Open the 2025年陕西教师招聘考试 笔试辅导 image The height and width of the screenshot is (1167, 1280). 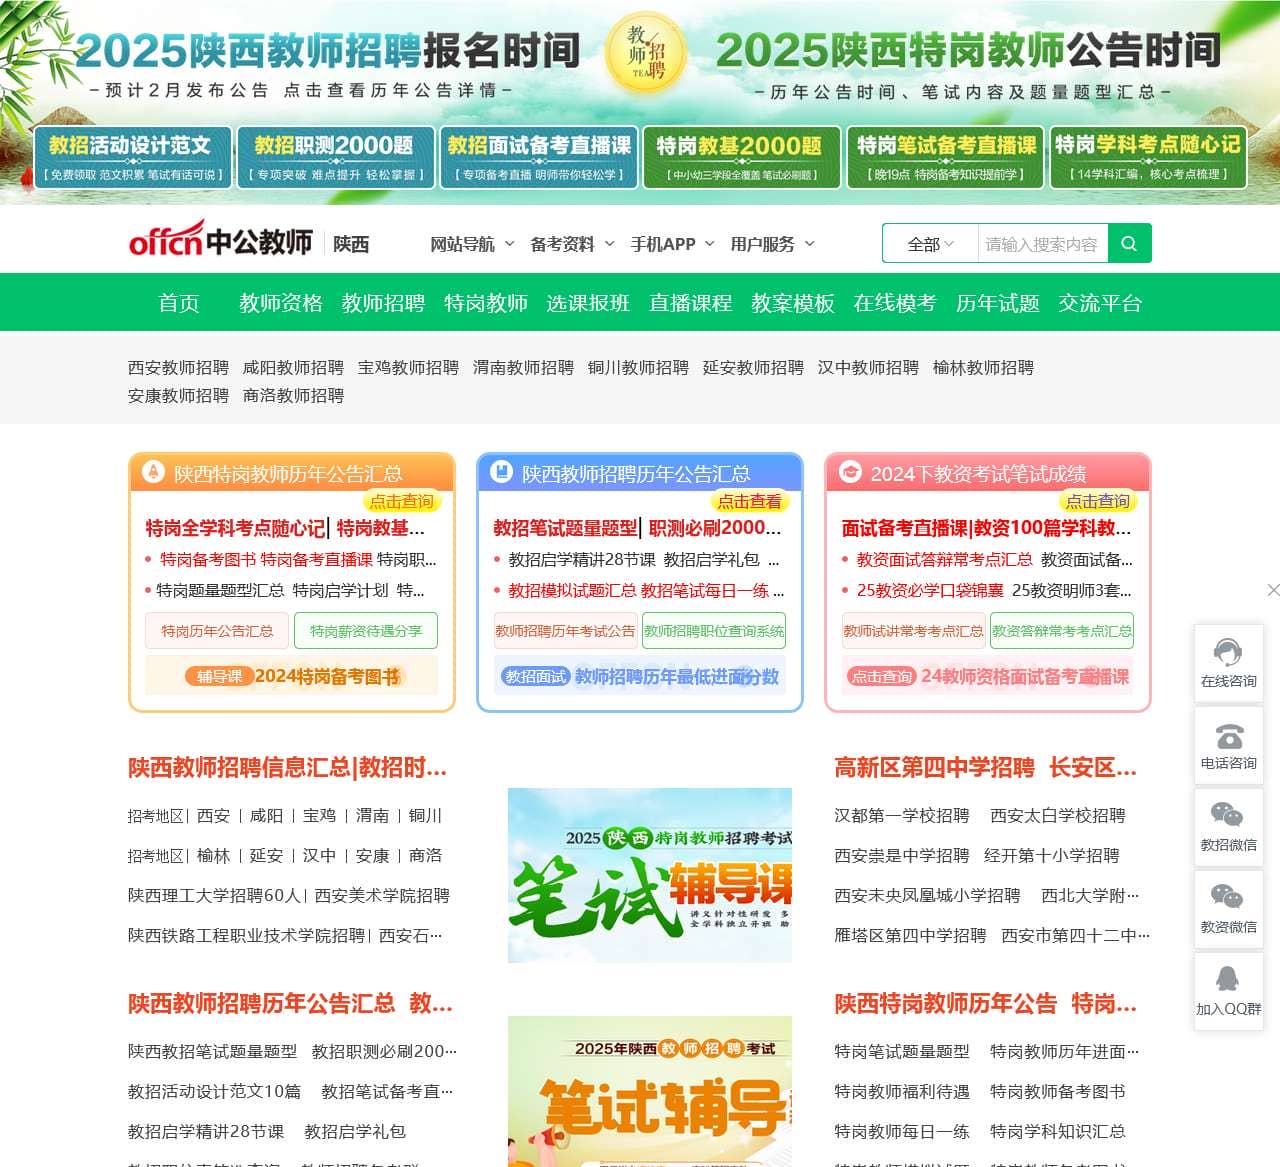(x=650, y=1091)
